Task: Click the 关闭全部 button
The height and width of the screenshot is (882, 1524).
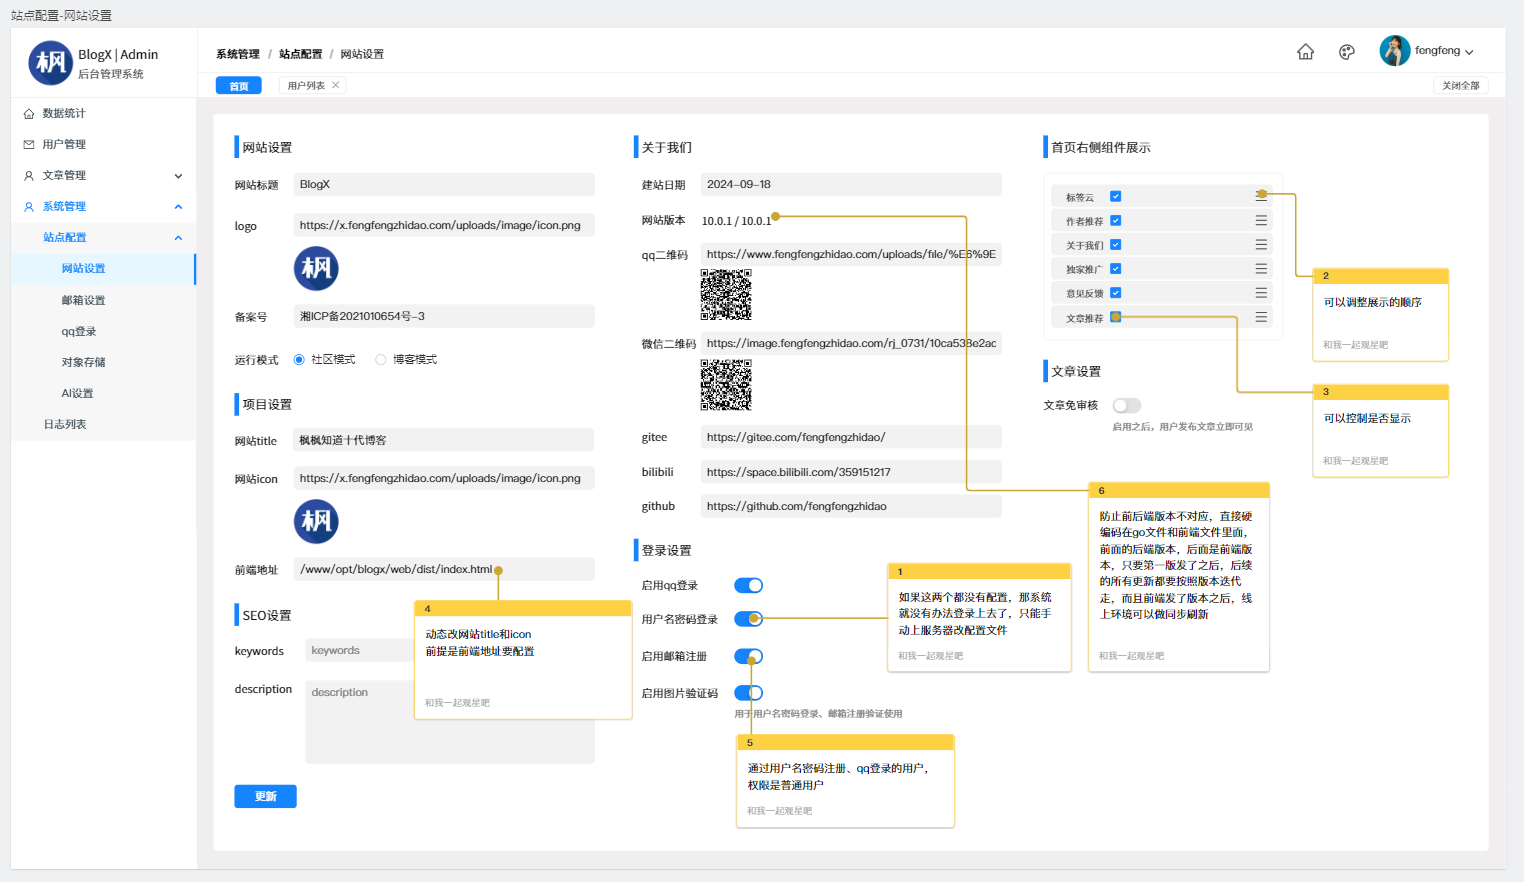Action: [1460, 86]
